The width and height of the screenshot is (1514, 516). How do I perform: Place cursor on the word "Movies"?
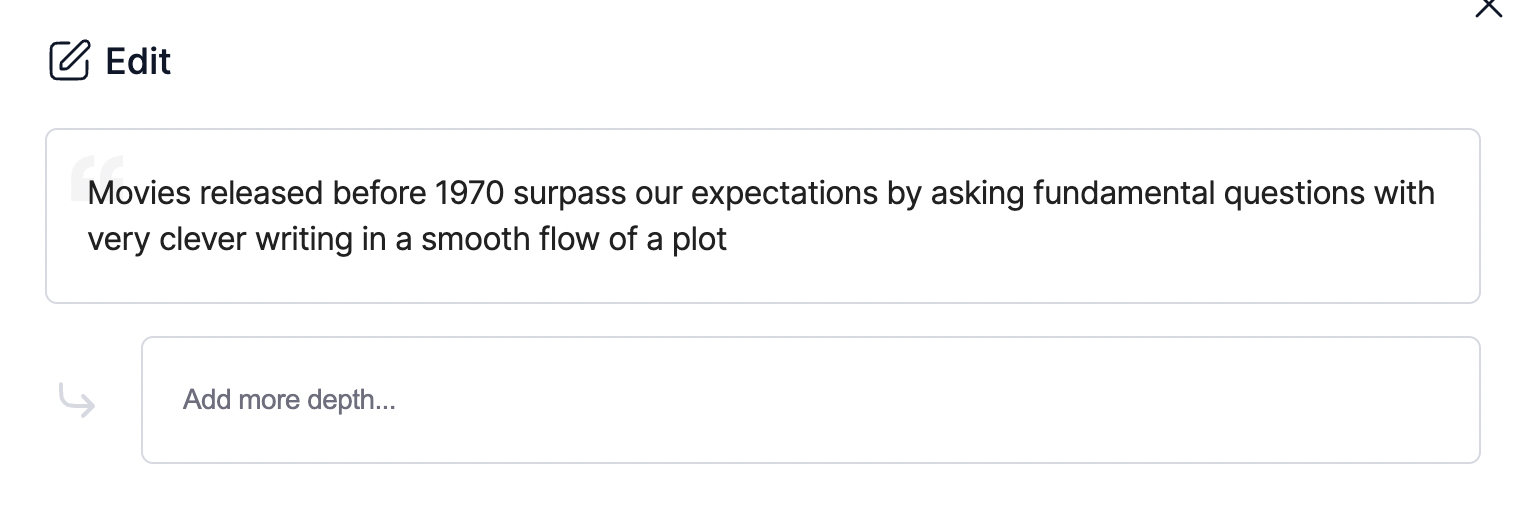point(139,193)
